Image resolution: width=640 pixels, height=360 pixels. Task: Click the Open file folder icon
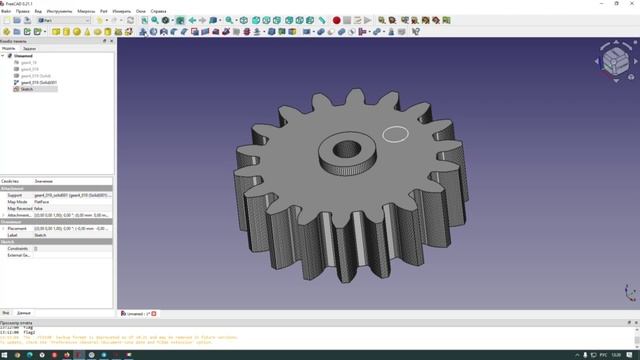(17, 20)
